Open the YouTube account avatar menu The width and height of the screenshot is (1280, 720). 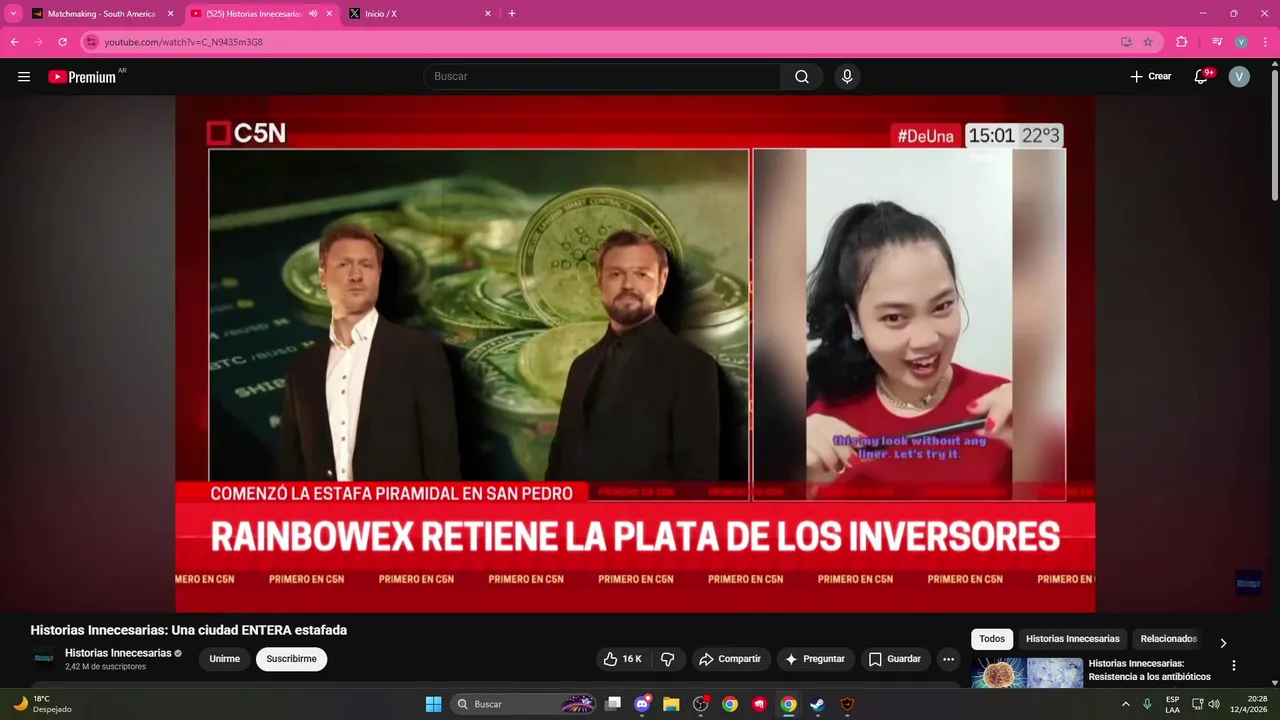(x=1239, y=76)
